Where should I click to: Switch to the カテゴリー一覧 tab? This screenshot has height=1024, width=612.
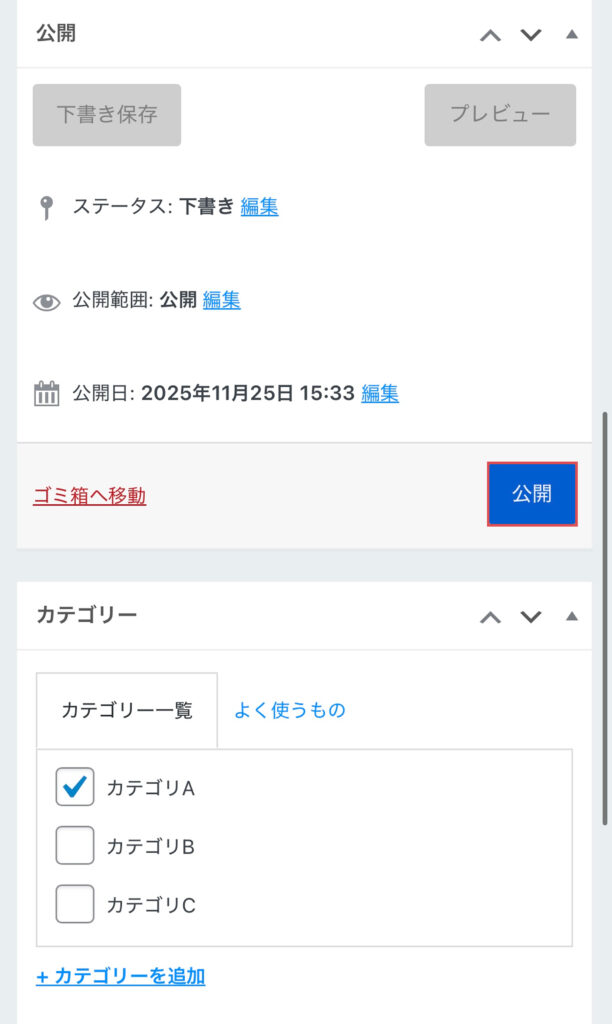tap(127, 711)
